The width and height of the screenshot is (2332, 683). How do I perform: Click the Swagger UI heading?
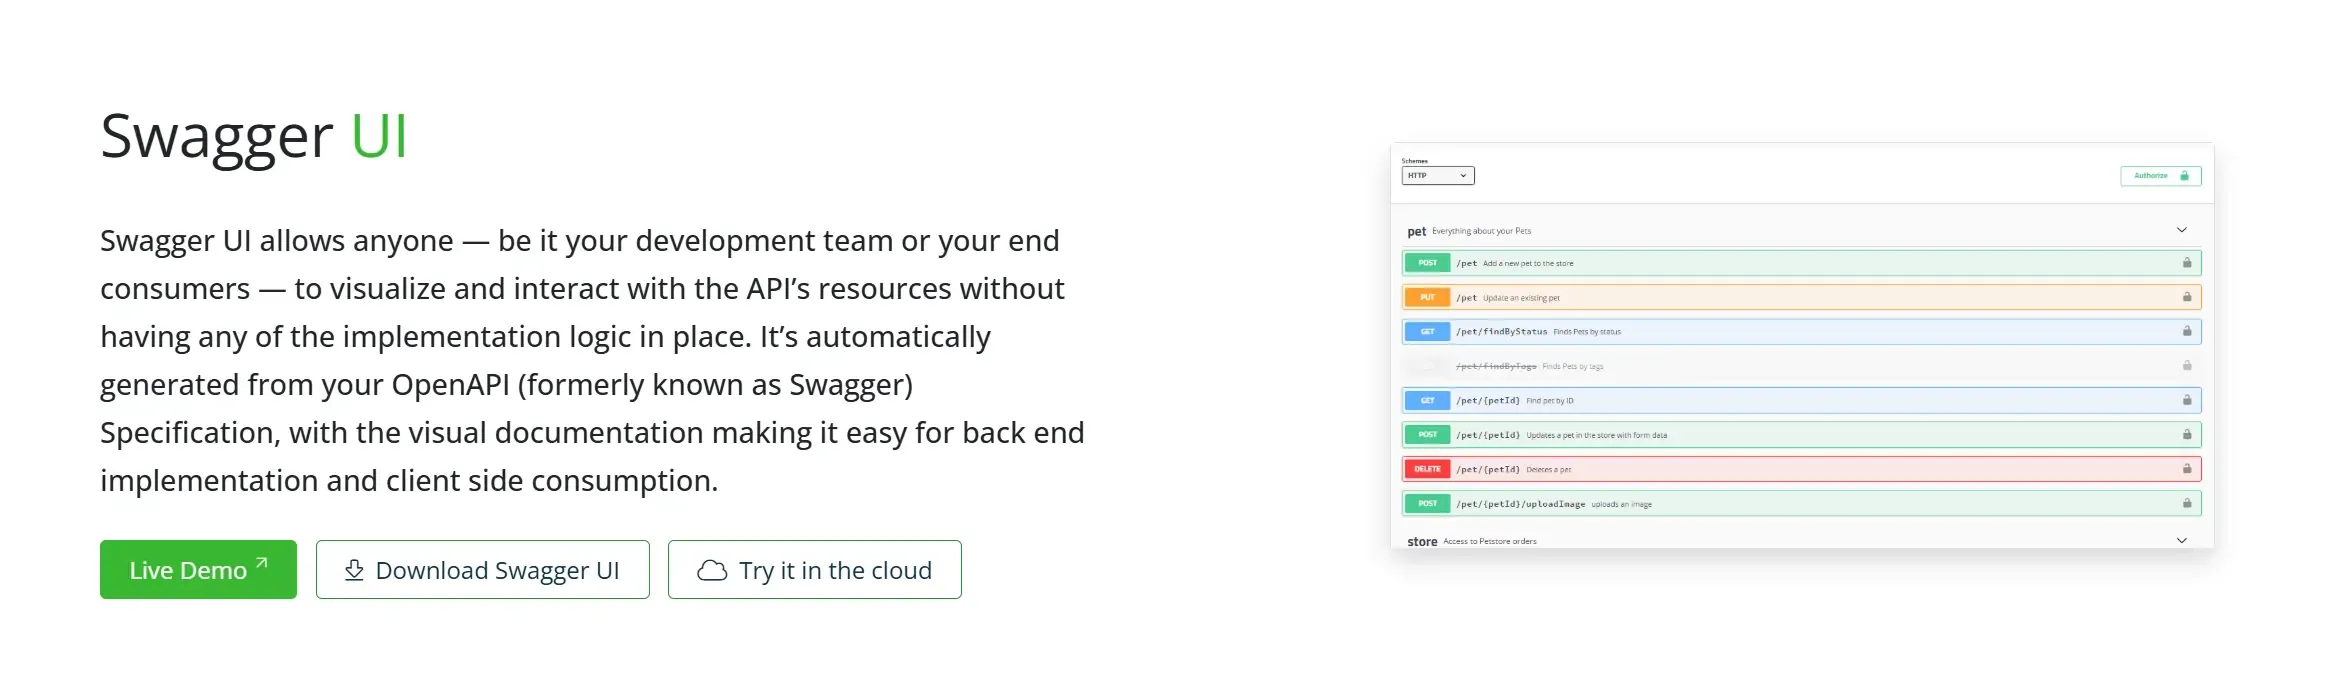tap(254, 136)
